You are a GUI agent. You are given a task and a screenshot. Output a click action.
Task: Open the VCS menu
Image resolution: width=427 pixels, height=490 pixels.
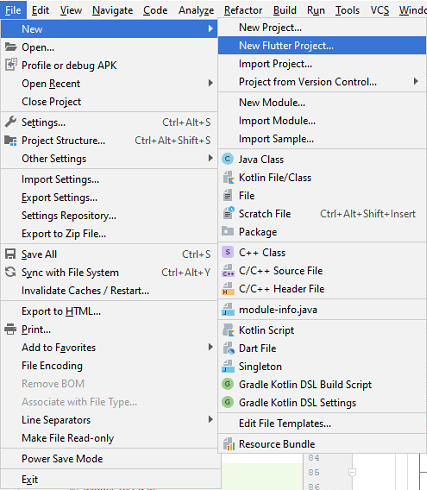380,10
